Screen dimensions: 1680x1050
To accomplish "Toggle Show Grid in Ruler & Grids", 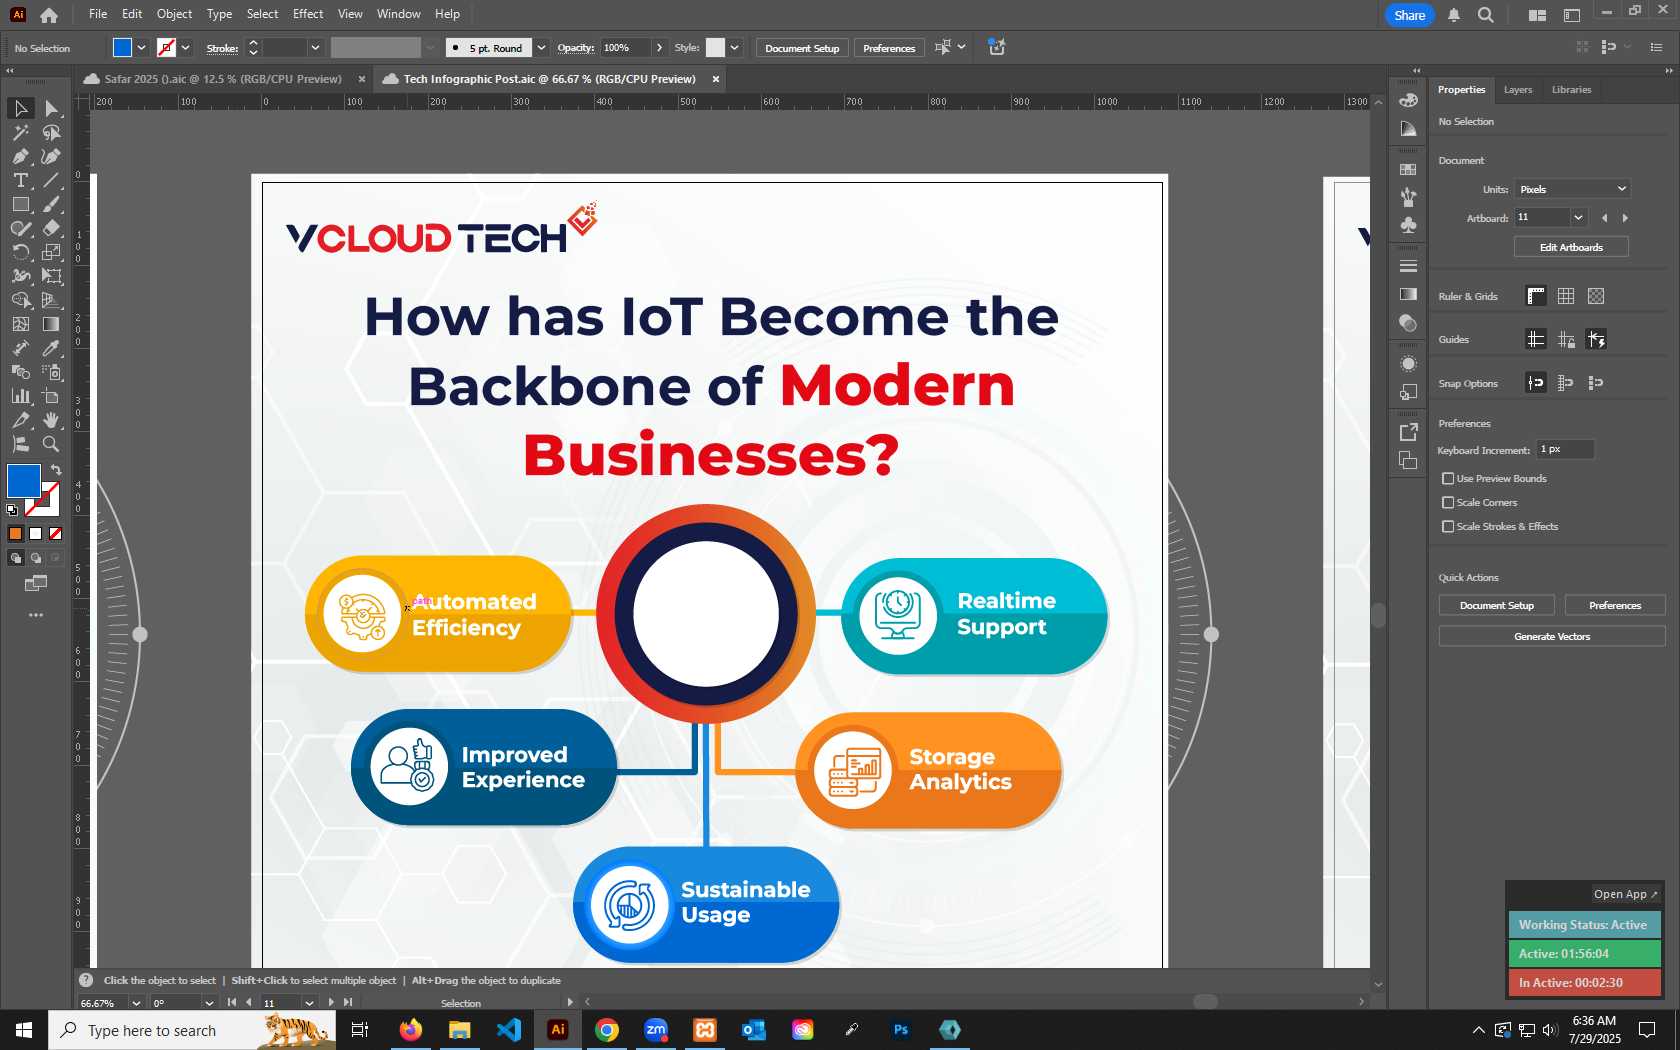I will [1566, 296].
